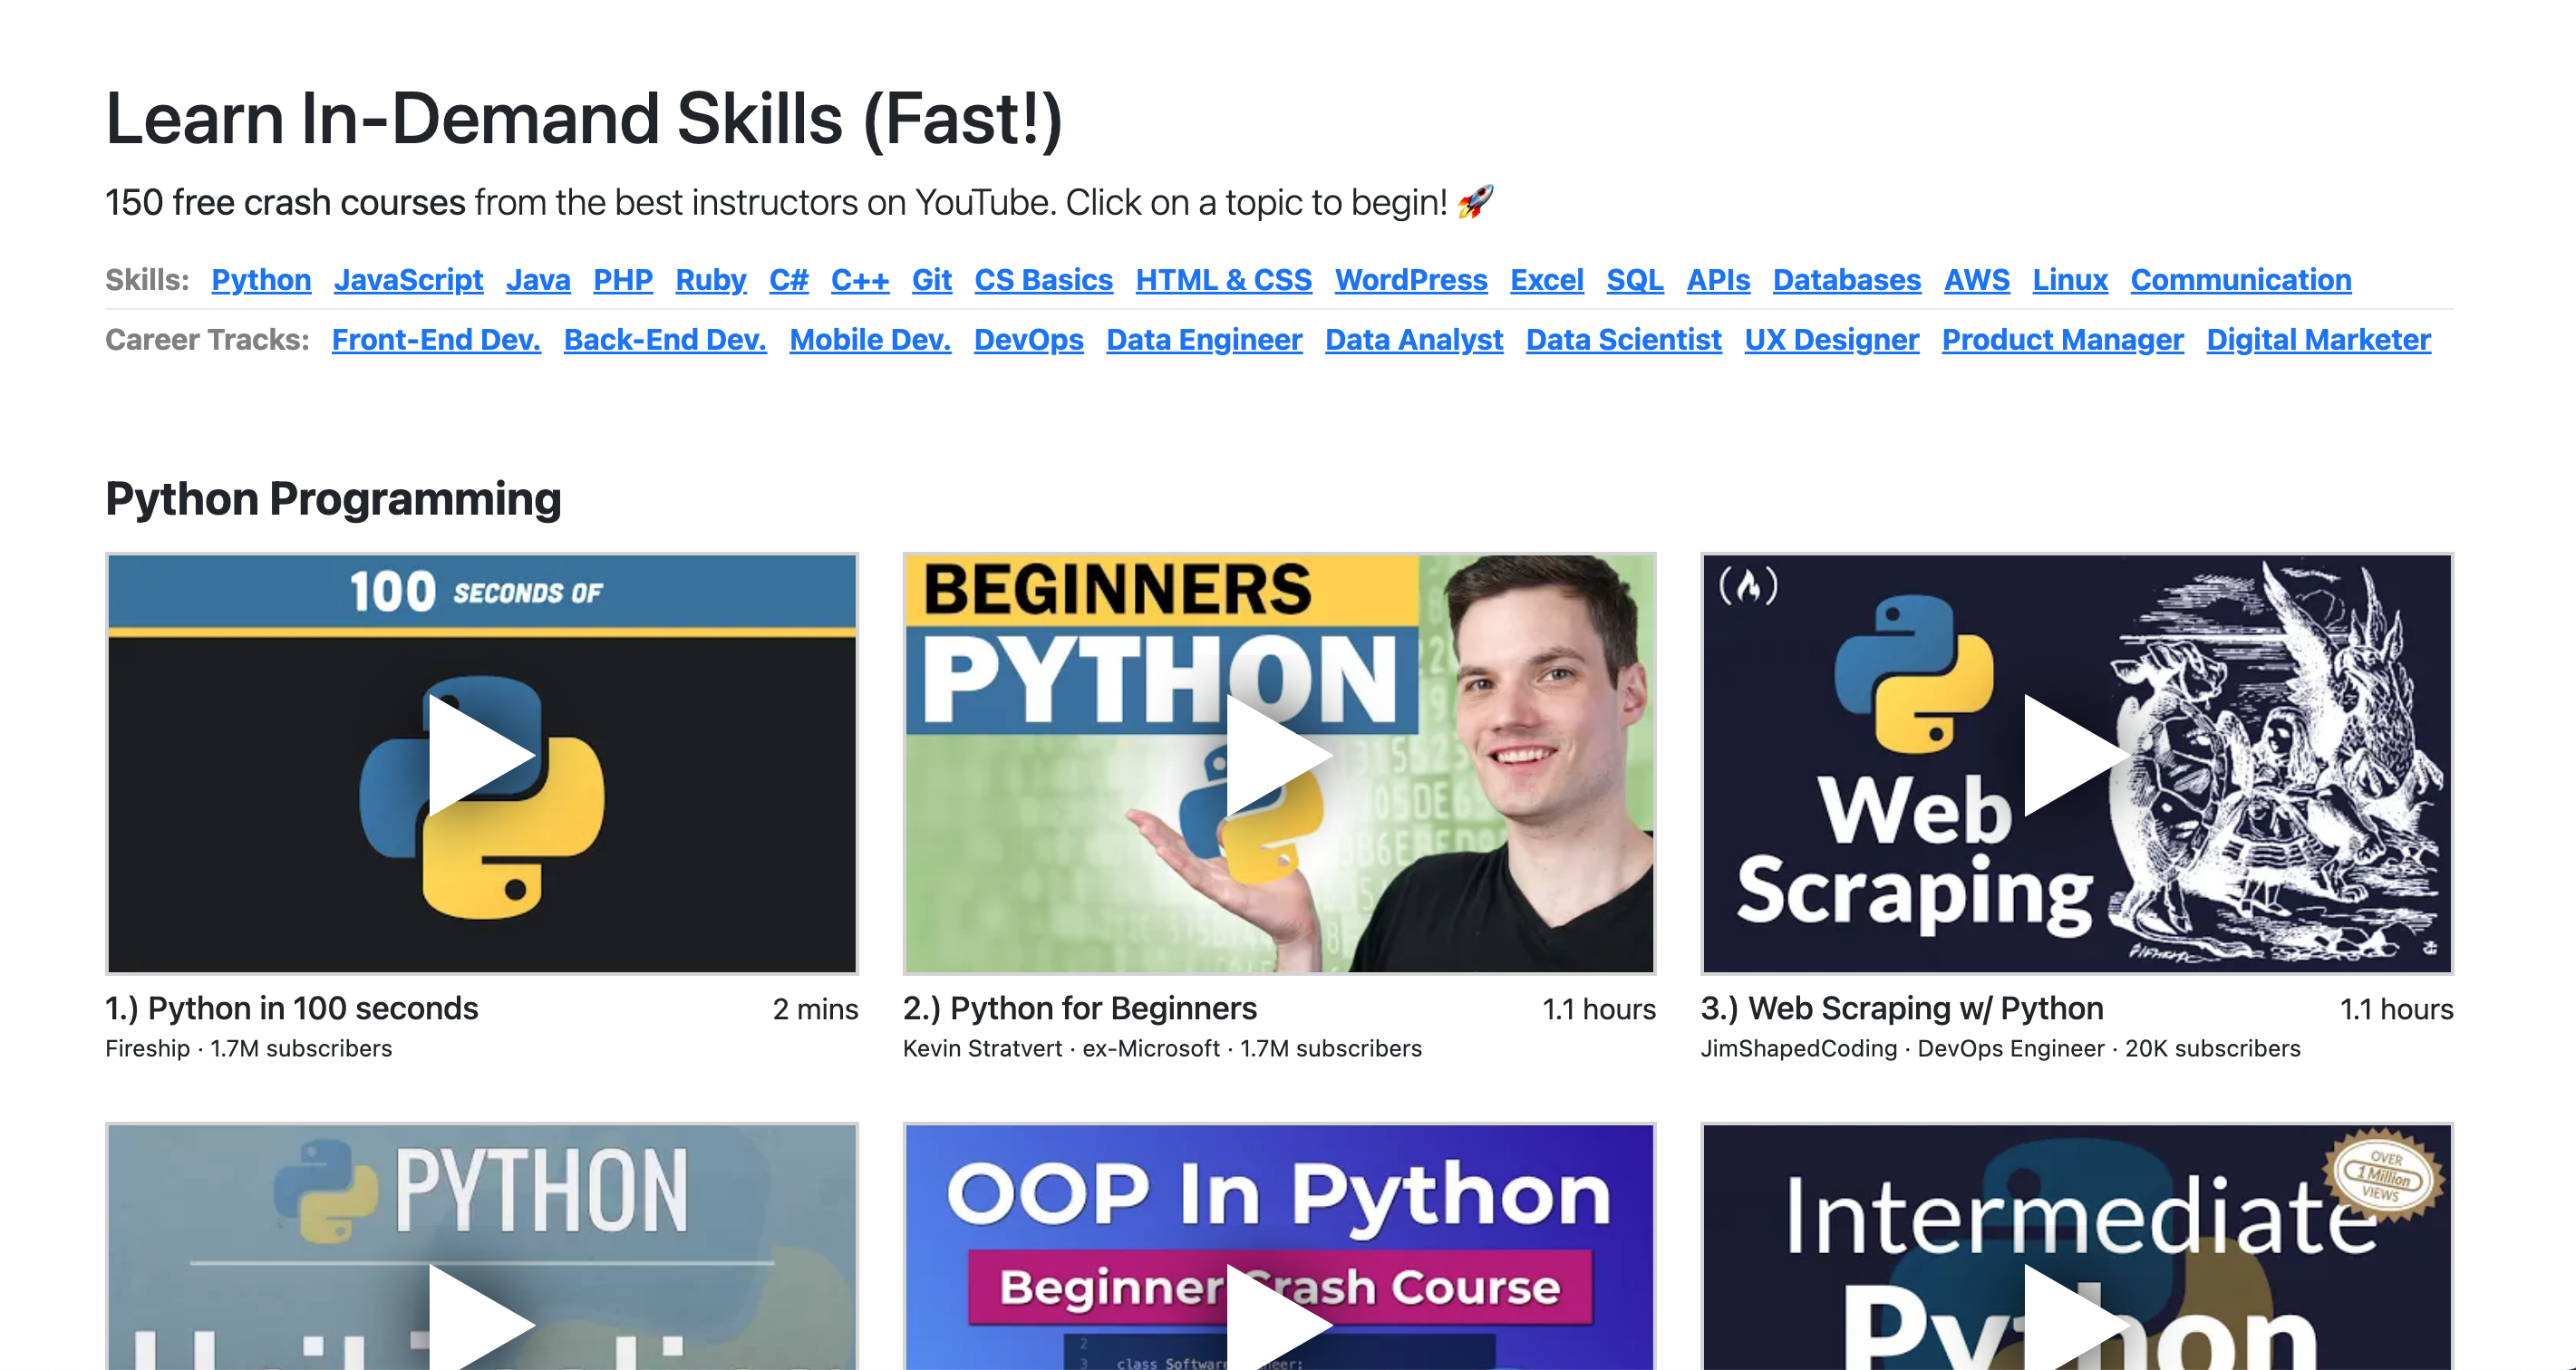This screenshot has height=1370, width=2576.
Task: Open the C# skill link
Action: point(789,280)
